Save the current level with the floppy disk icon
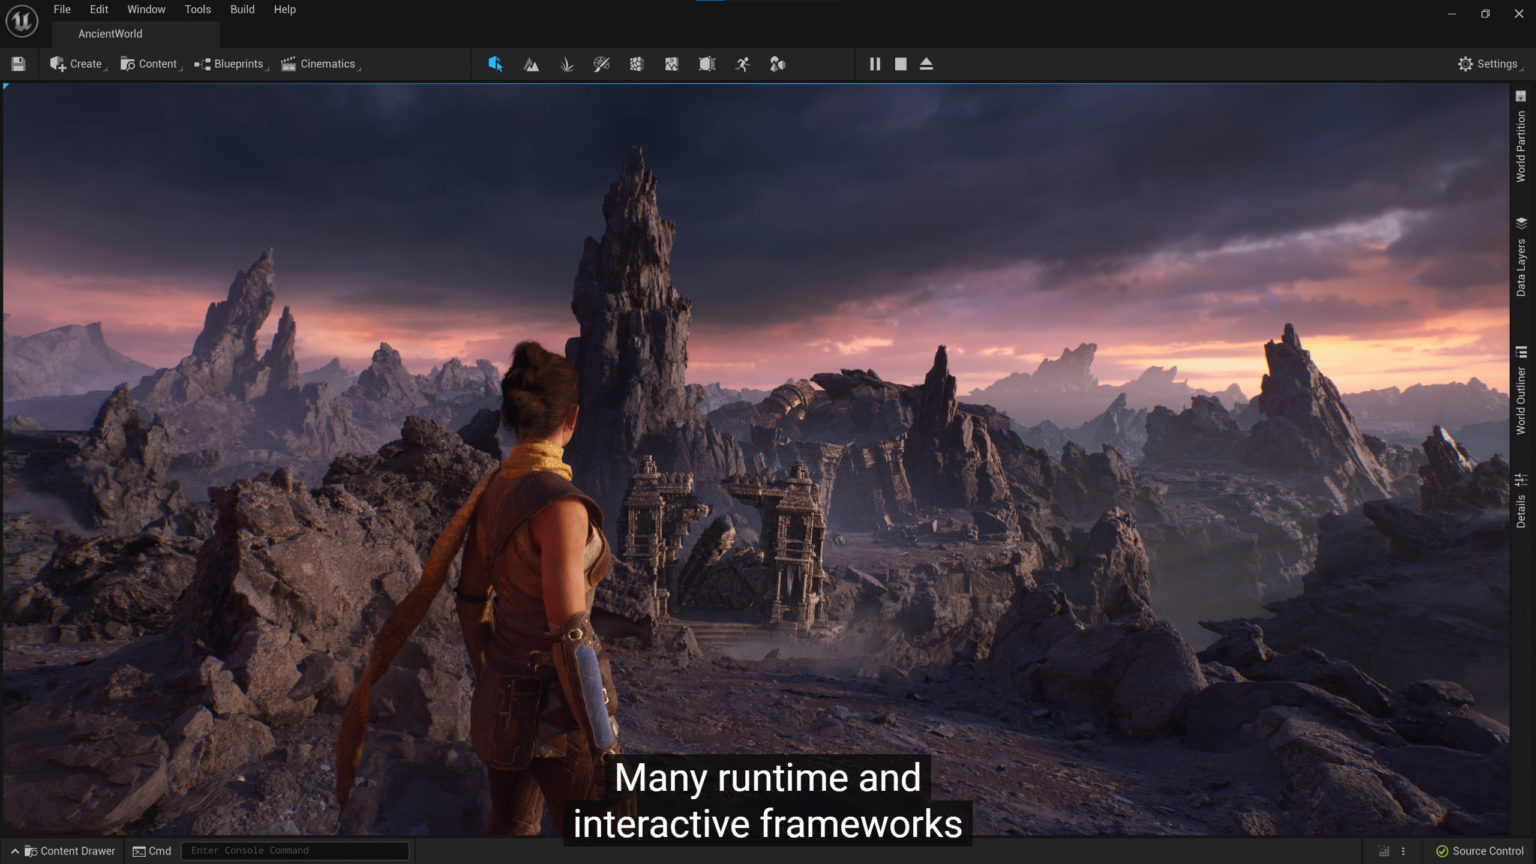 (x=18, y=64)
